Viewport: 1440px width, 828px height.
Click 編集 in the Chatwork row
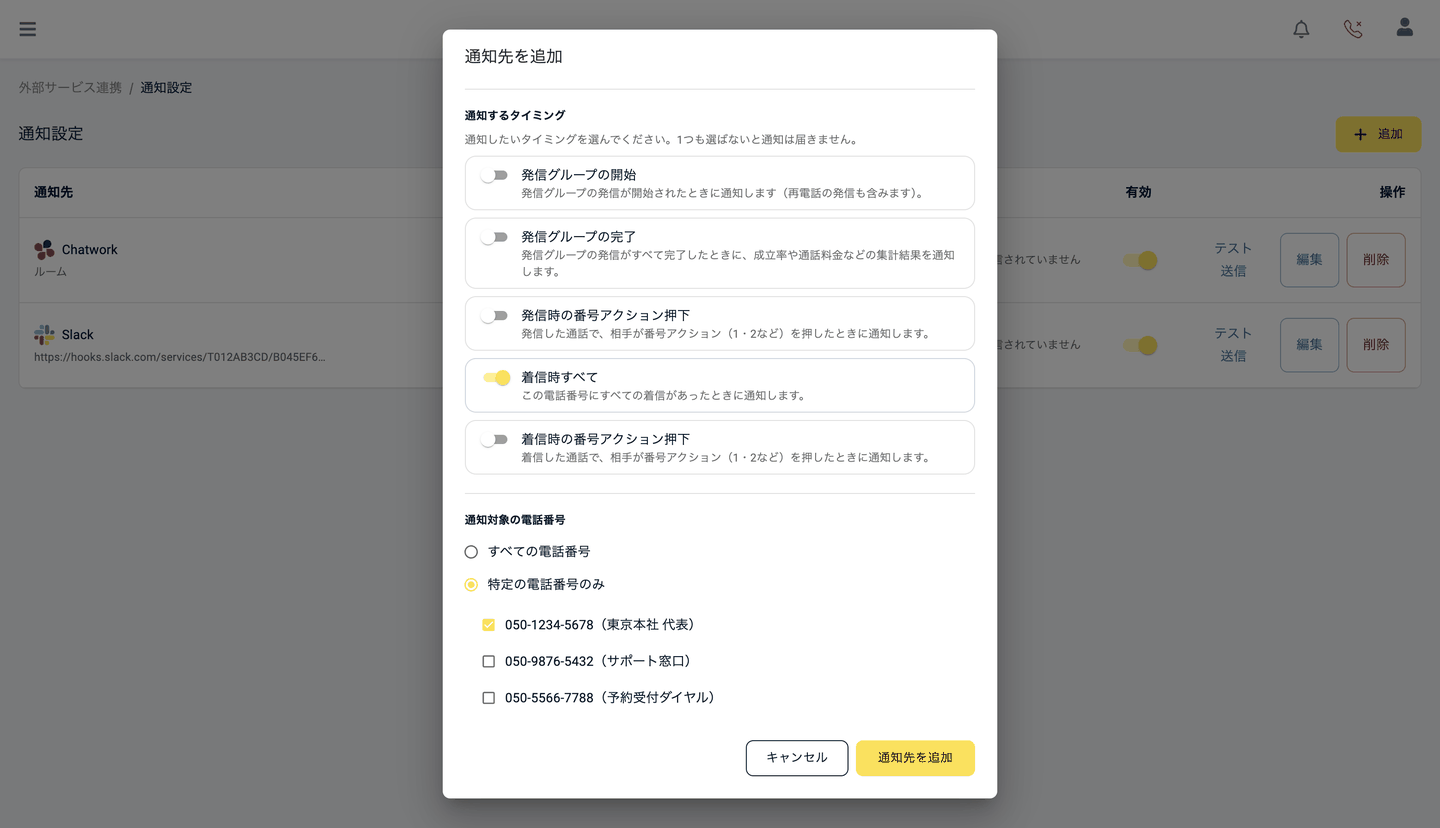[x=1309, y=260]
